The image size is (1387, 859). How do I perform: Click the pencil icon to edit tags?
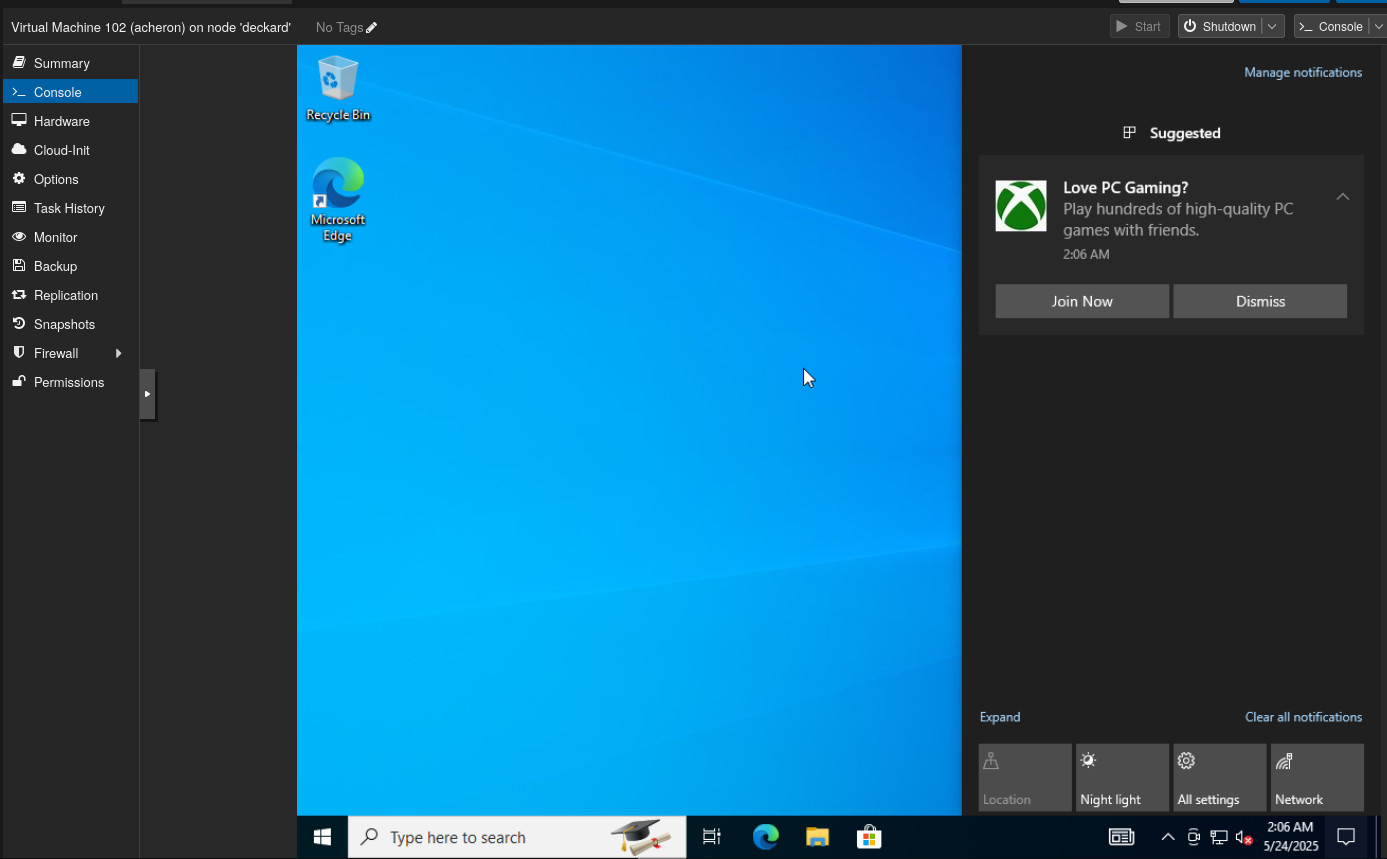[x=372, y=28]
